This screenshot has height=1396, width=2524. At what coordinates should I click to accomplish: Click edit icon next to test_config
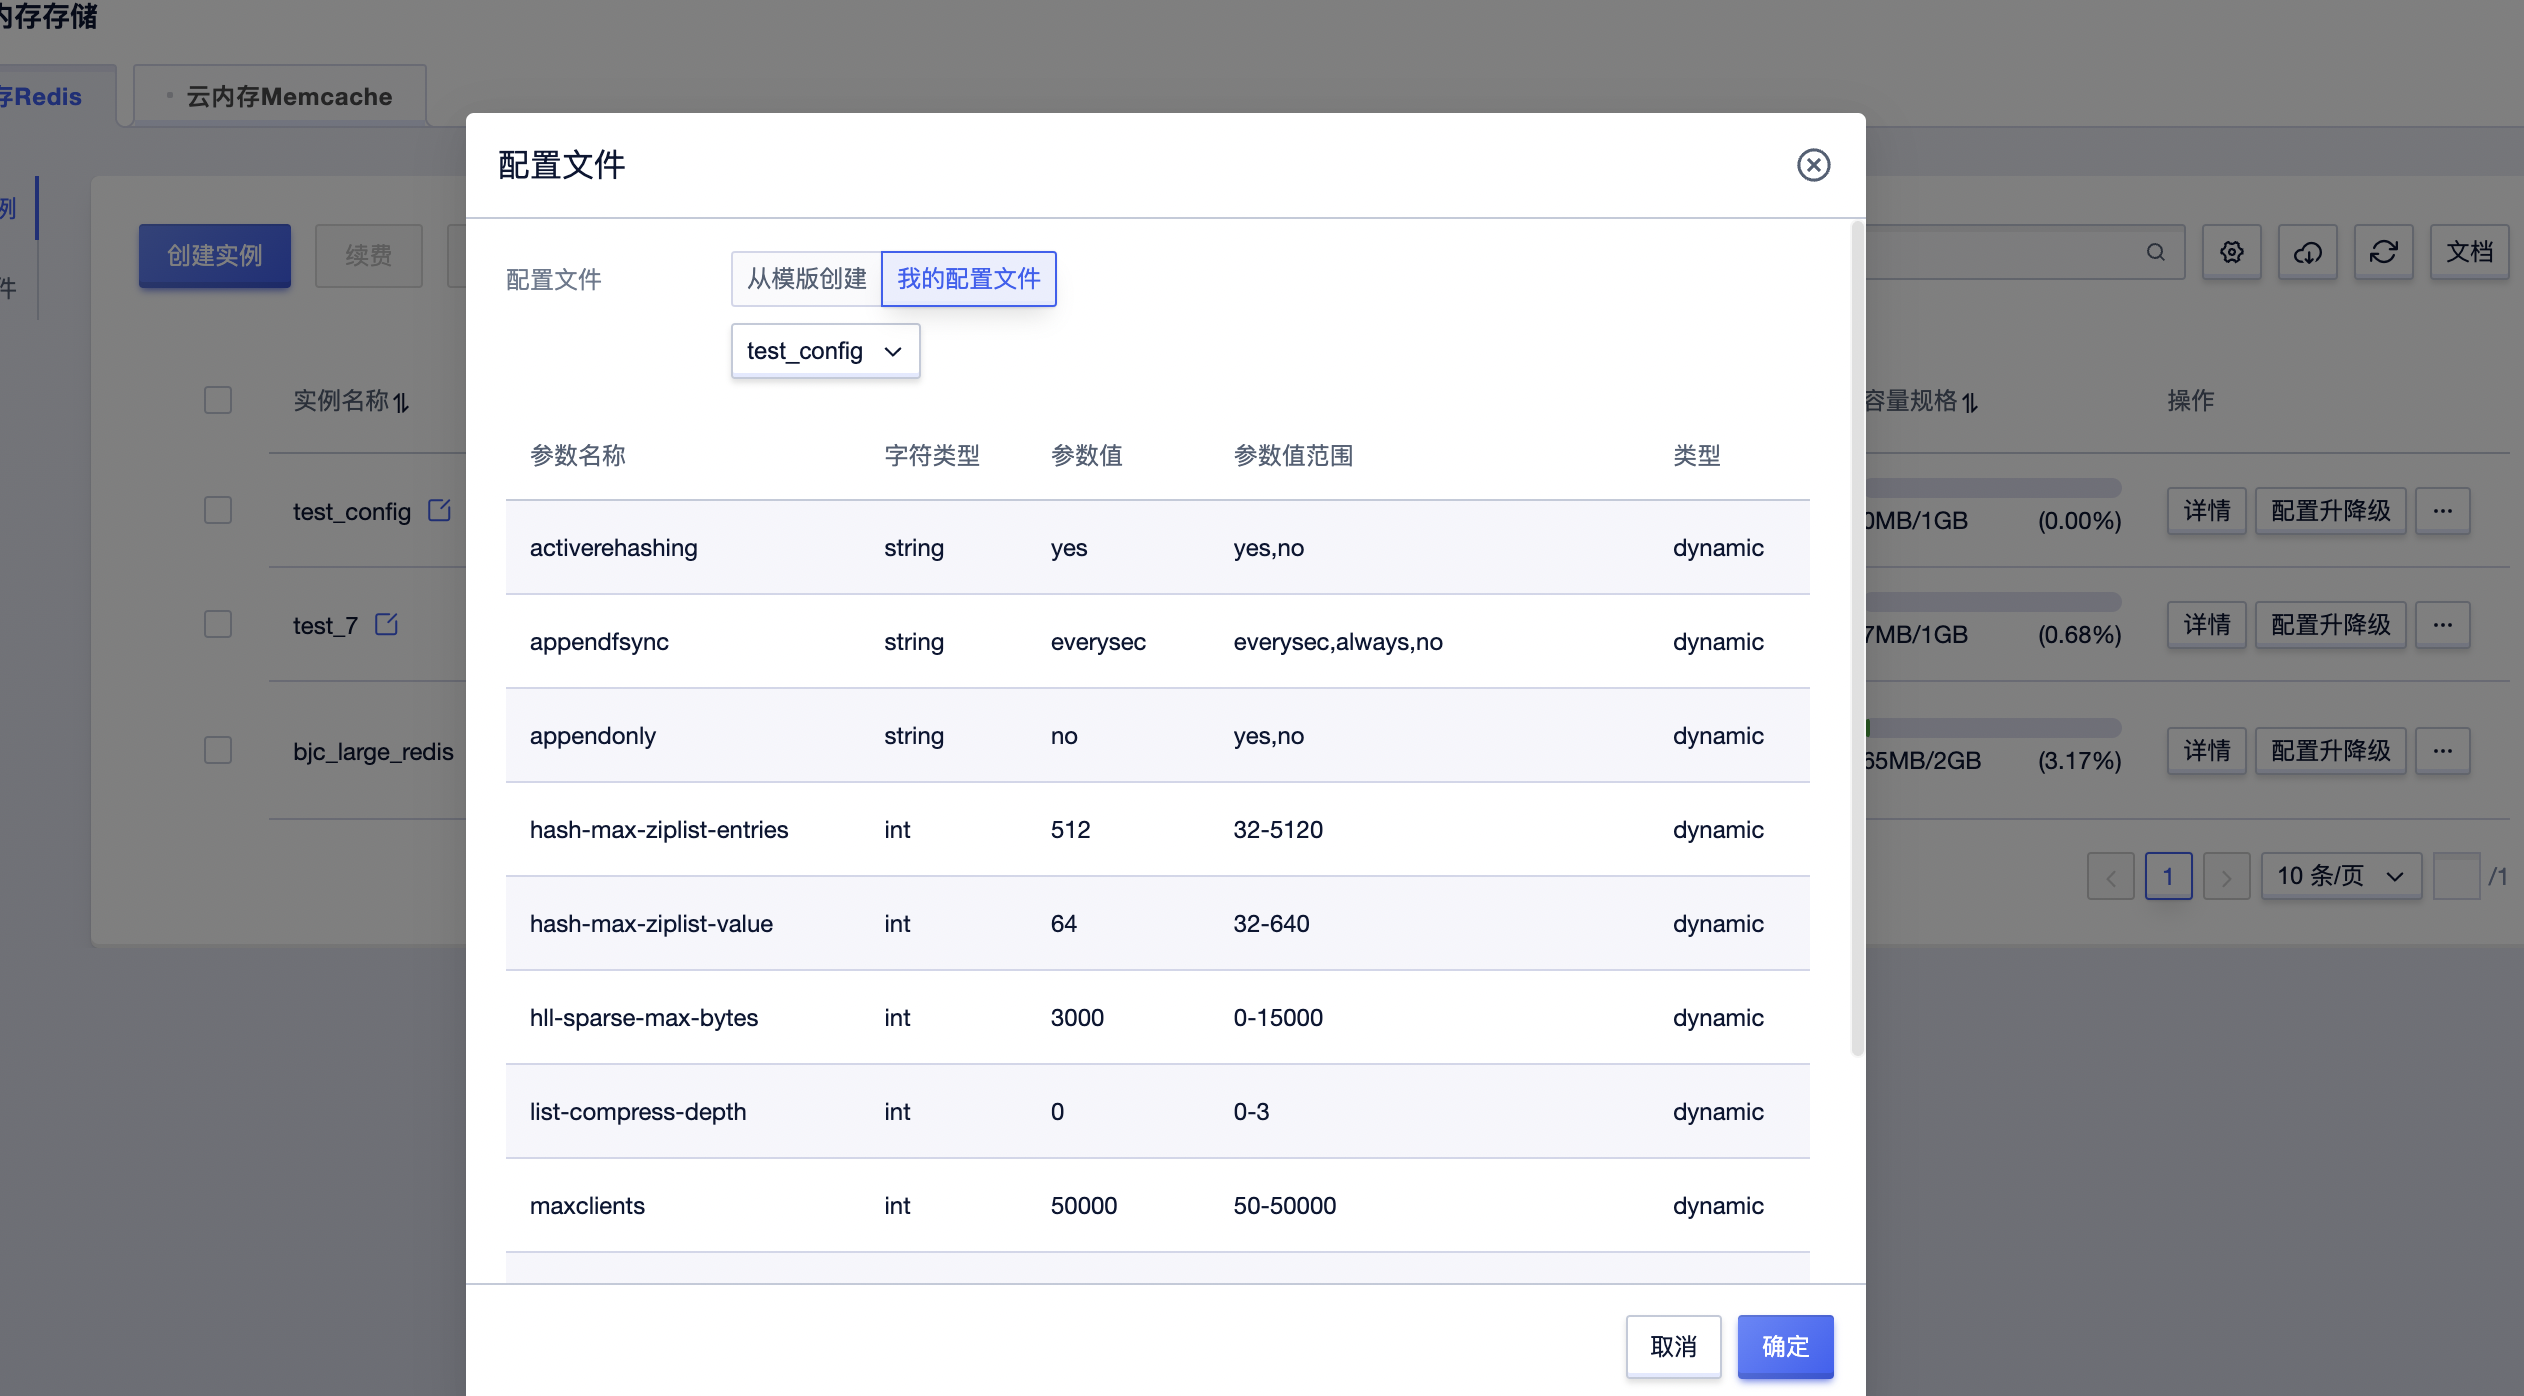439,510
